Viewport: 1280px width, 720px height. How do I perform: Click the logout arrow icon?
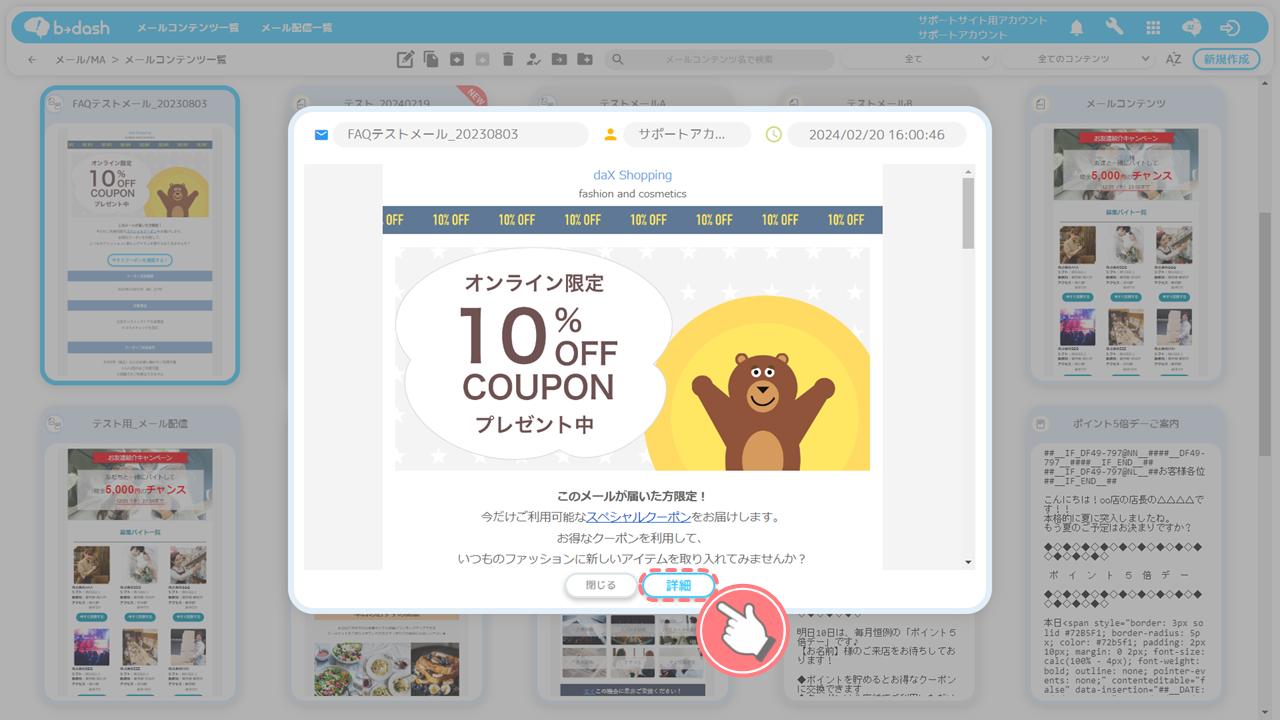1230,28
